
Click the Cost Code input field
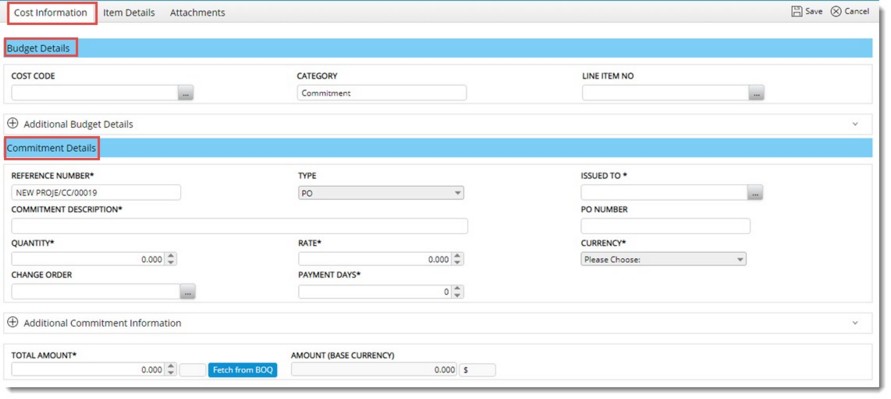point(95,93)
